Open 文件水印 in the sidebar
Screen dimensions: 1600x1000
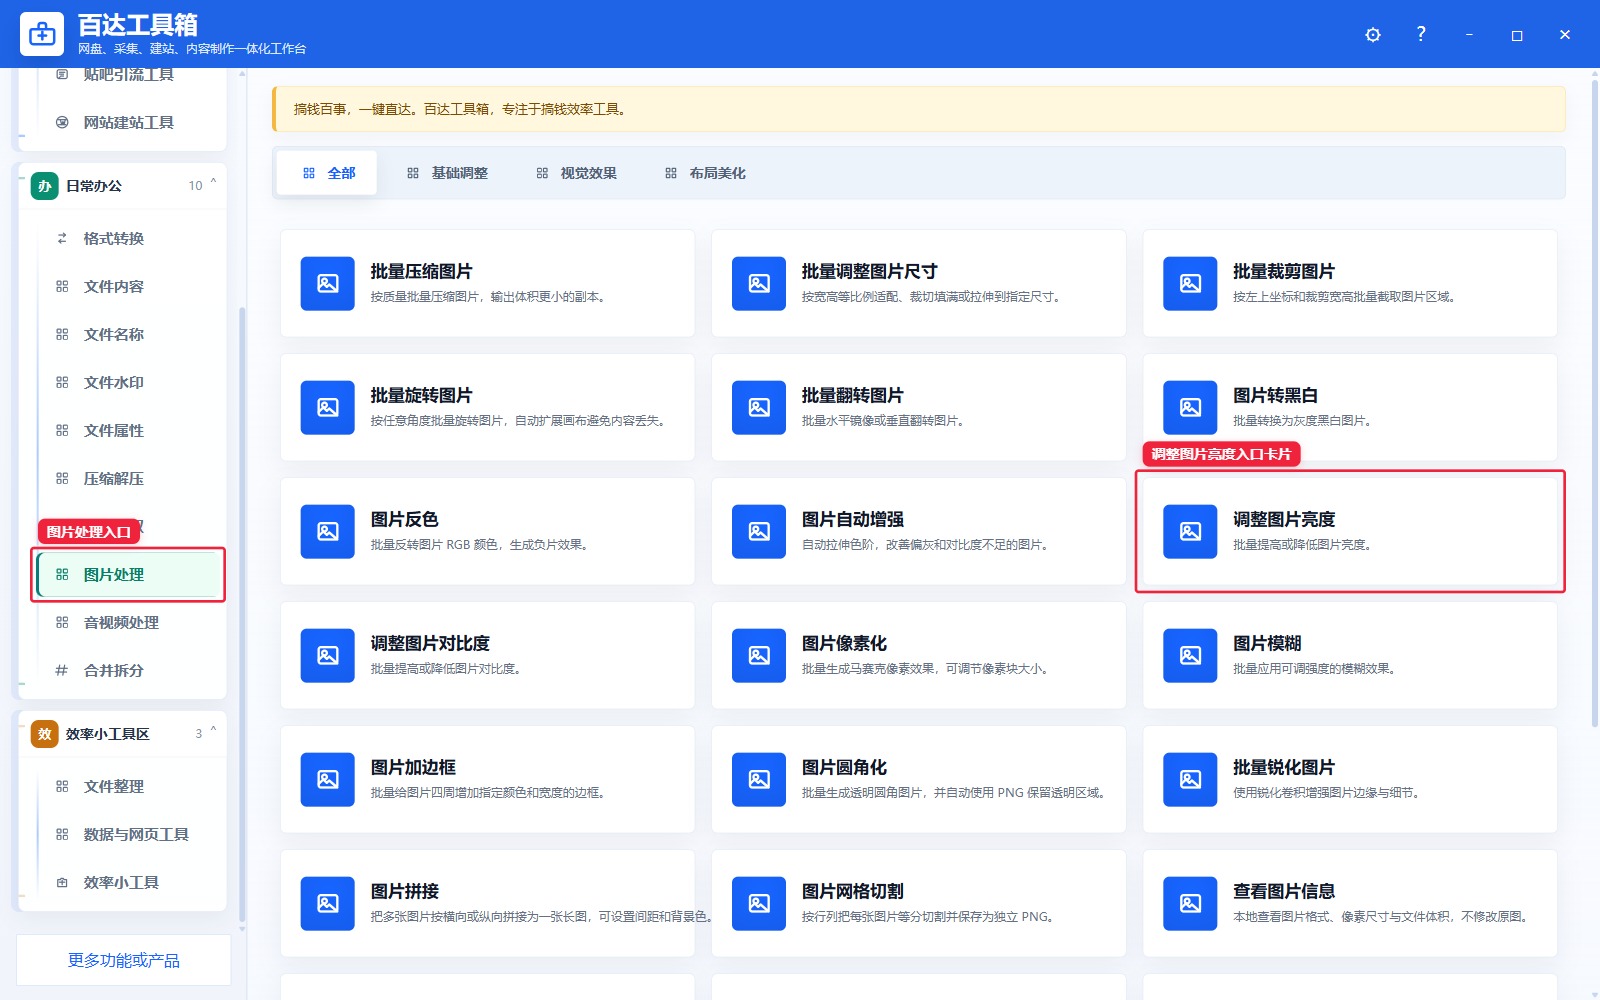129,382
